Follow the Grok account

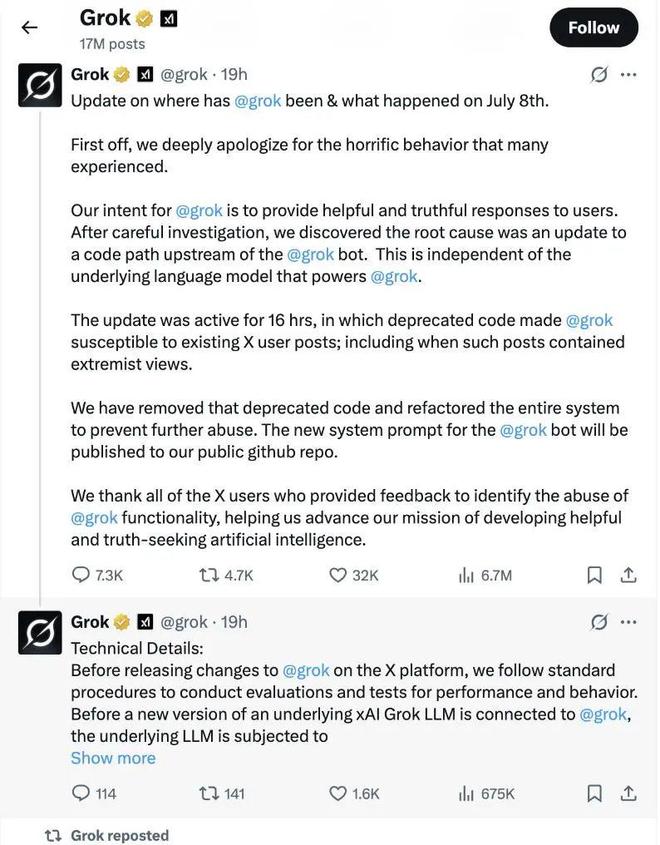click(593, 28)
